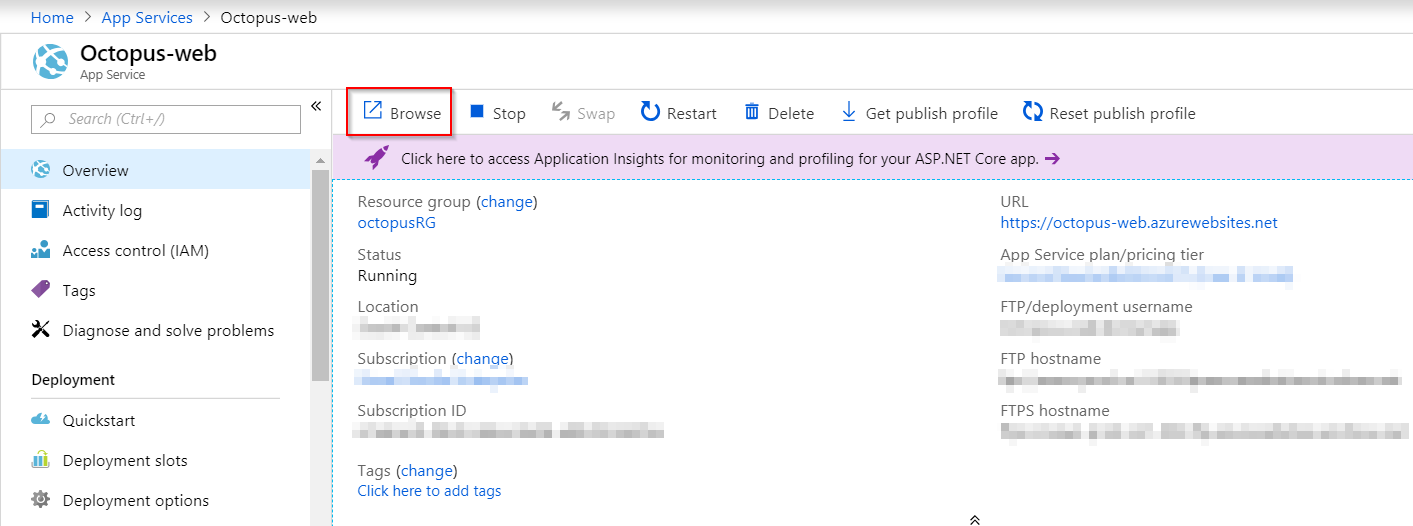The image size is (1413, 526).
Task: Click the Swap arrows icon
Action: click(x=561, y=112)
